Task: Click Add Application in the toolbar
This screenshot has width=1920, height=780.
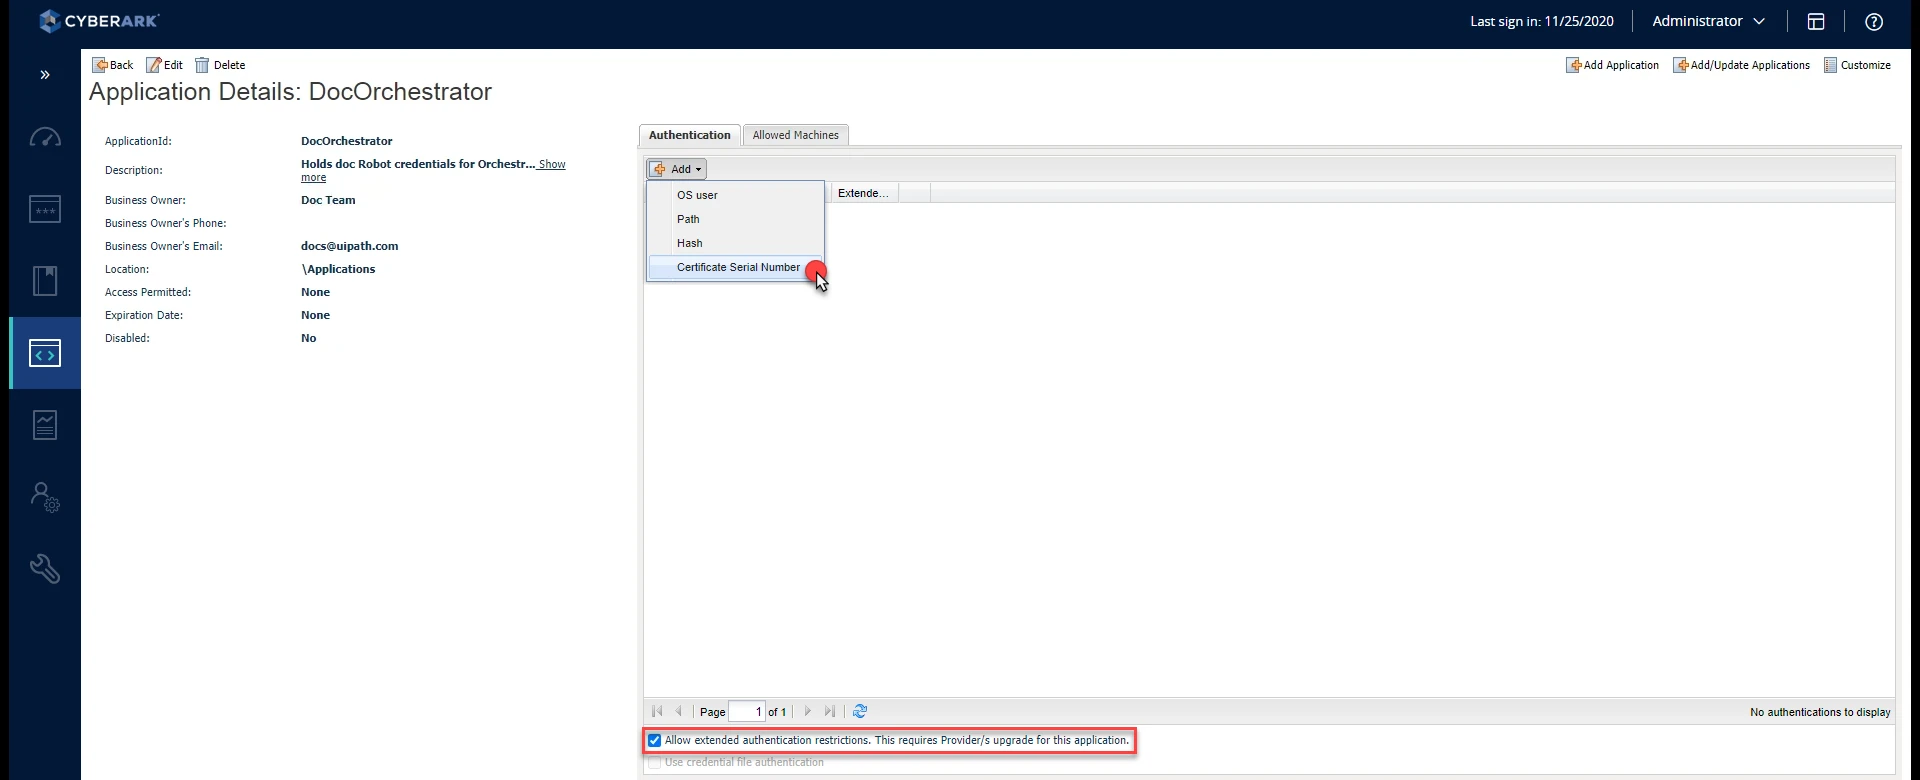Action: click(1612, 65)
